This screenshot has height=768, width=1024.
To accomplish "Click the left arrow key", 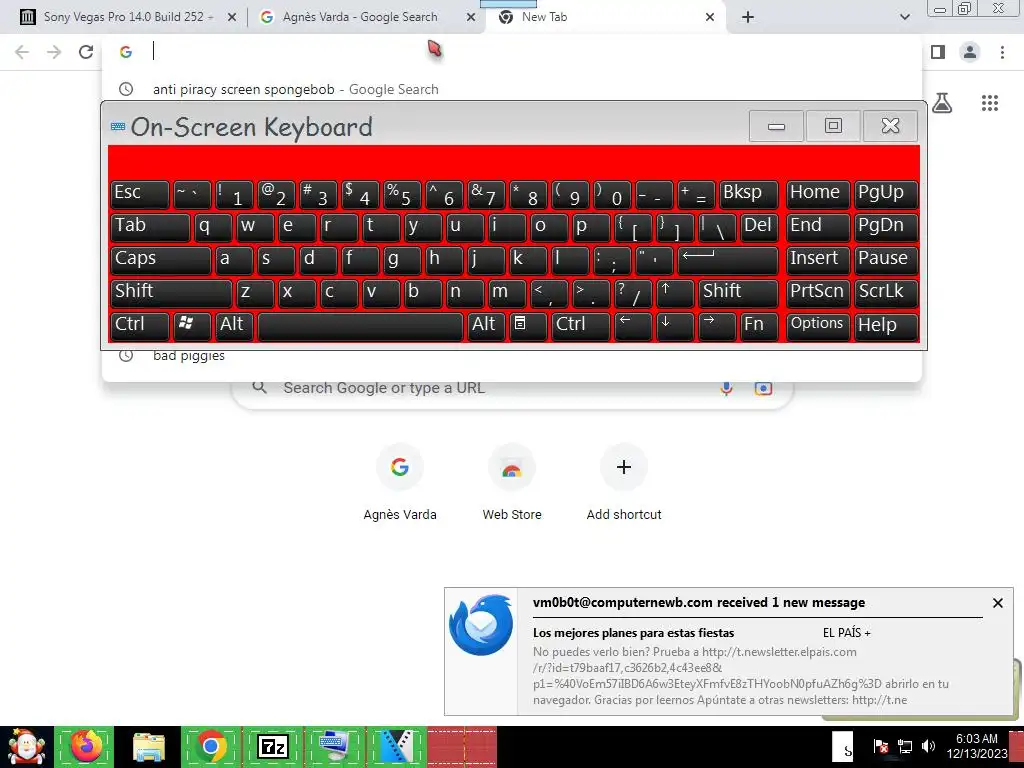I will click(633, 327).
